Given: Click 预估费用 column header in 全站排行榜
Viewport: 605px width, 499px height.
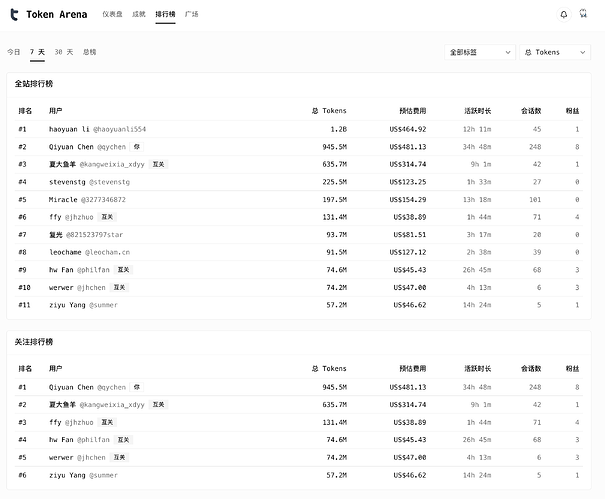Looking at the screenshot, I should coord(412,111).
